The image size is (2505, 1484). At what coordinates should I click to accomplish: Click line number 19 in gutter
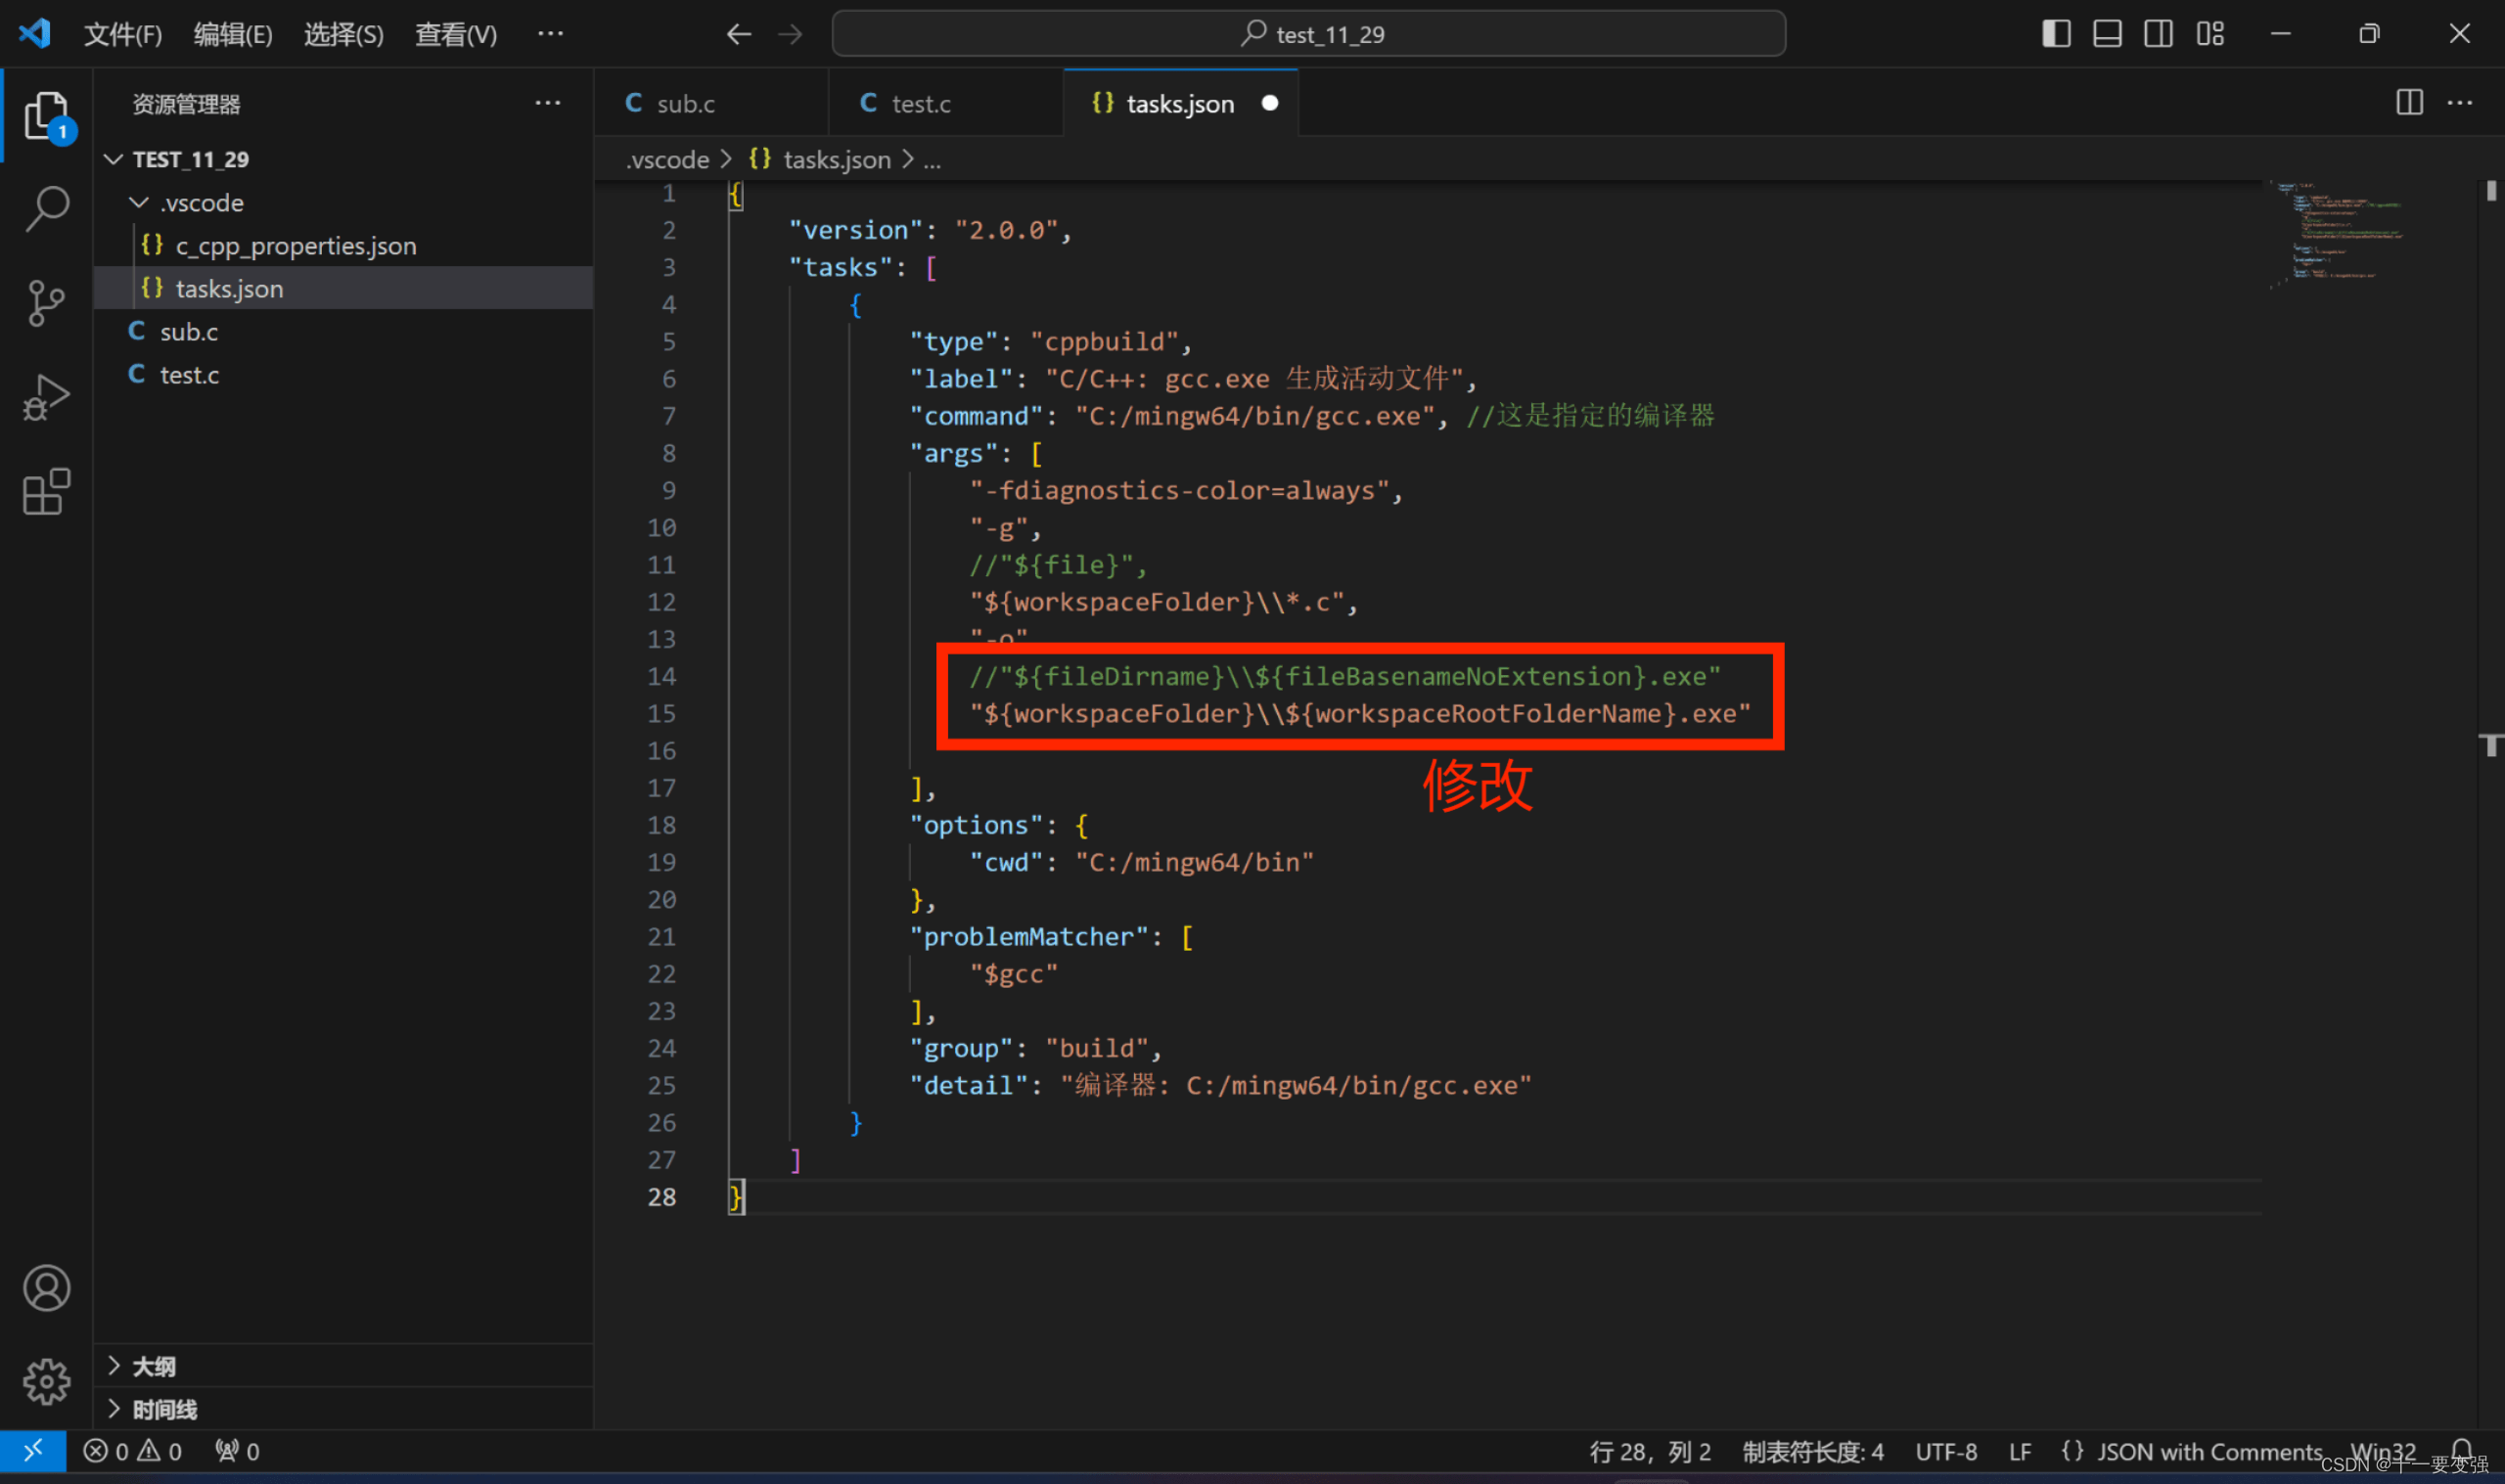661,862
